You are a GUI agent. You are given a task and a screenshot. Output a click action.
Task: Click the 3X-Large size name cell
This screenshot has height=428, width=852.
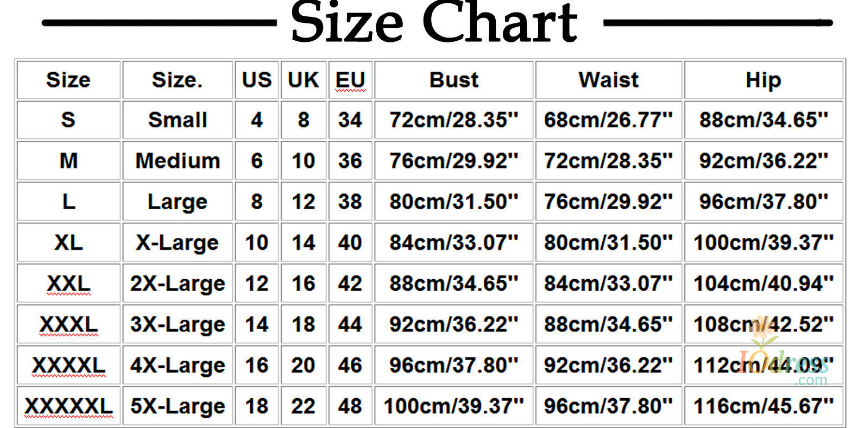(177, 325)
